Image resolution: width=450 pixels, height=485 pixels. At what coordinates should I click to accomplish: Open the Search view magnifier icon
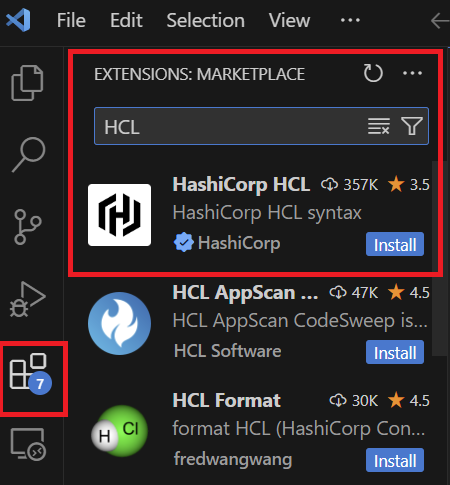[x=28, y=154]
